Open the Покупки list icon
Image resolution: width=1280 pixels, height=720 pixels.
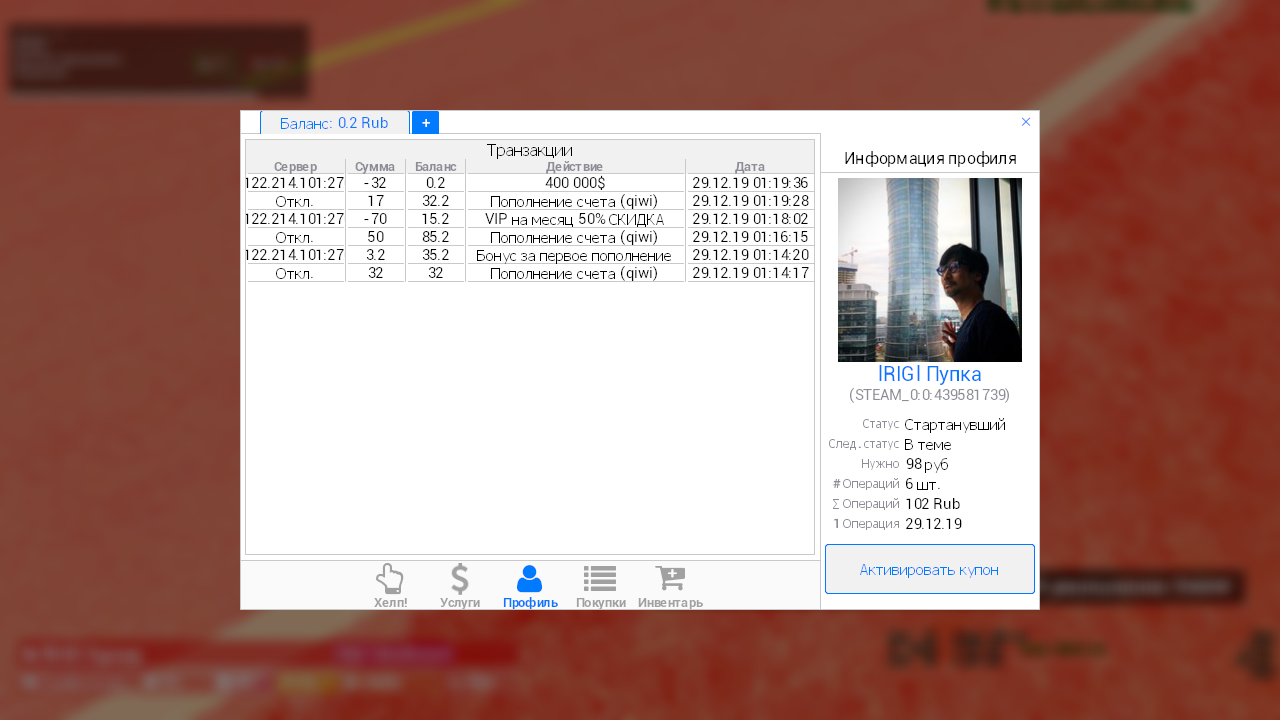[600, 579]
